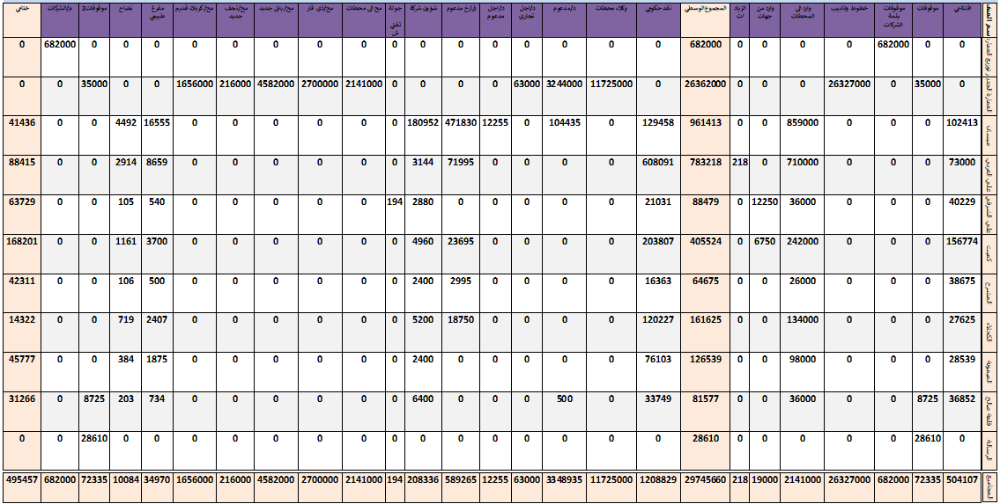1000x504 pixels.
Task: Select the cell showing 18750
Action: click(x=460, y=332)
